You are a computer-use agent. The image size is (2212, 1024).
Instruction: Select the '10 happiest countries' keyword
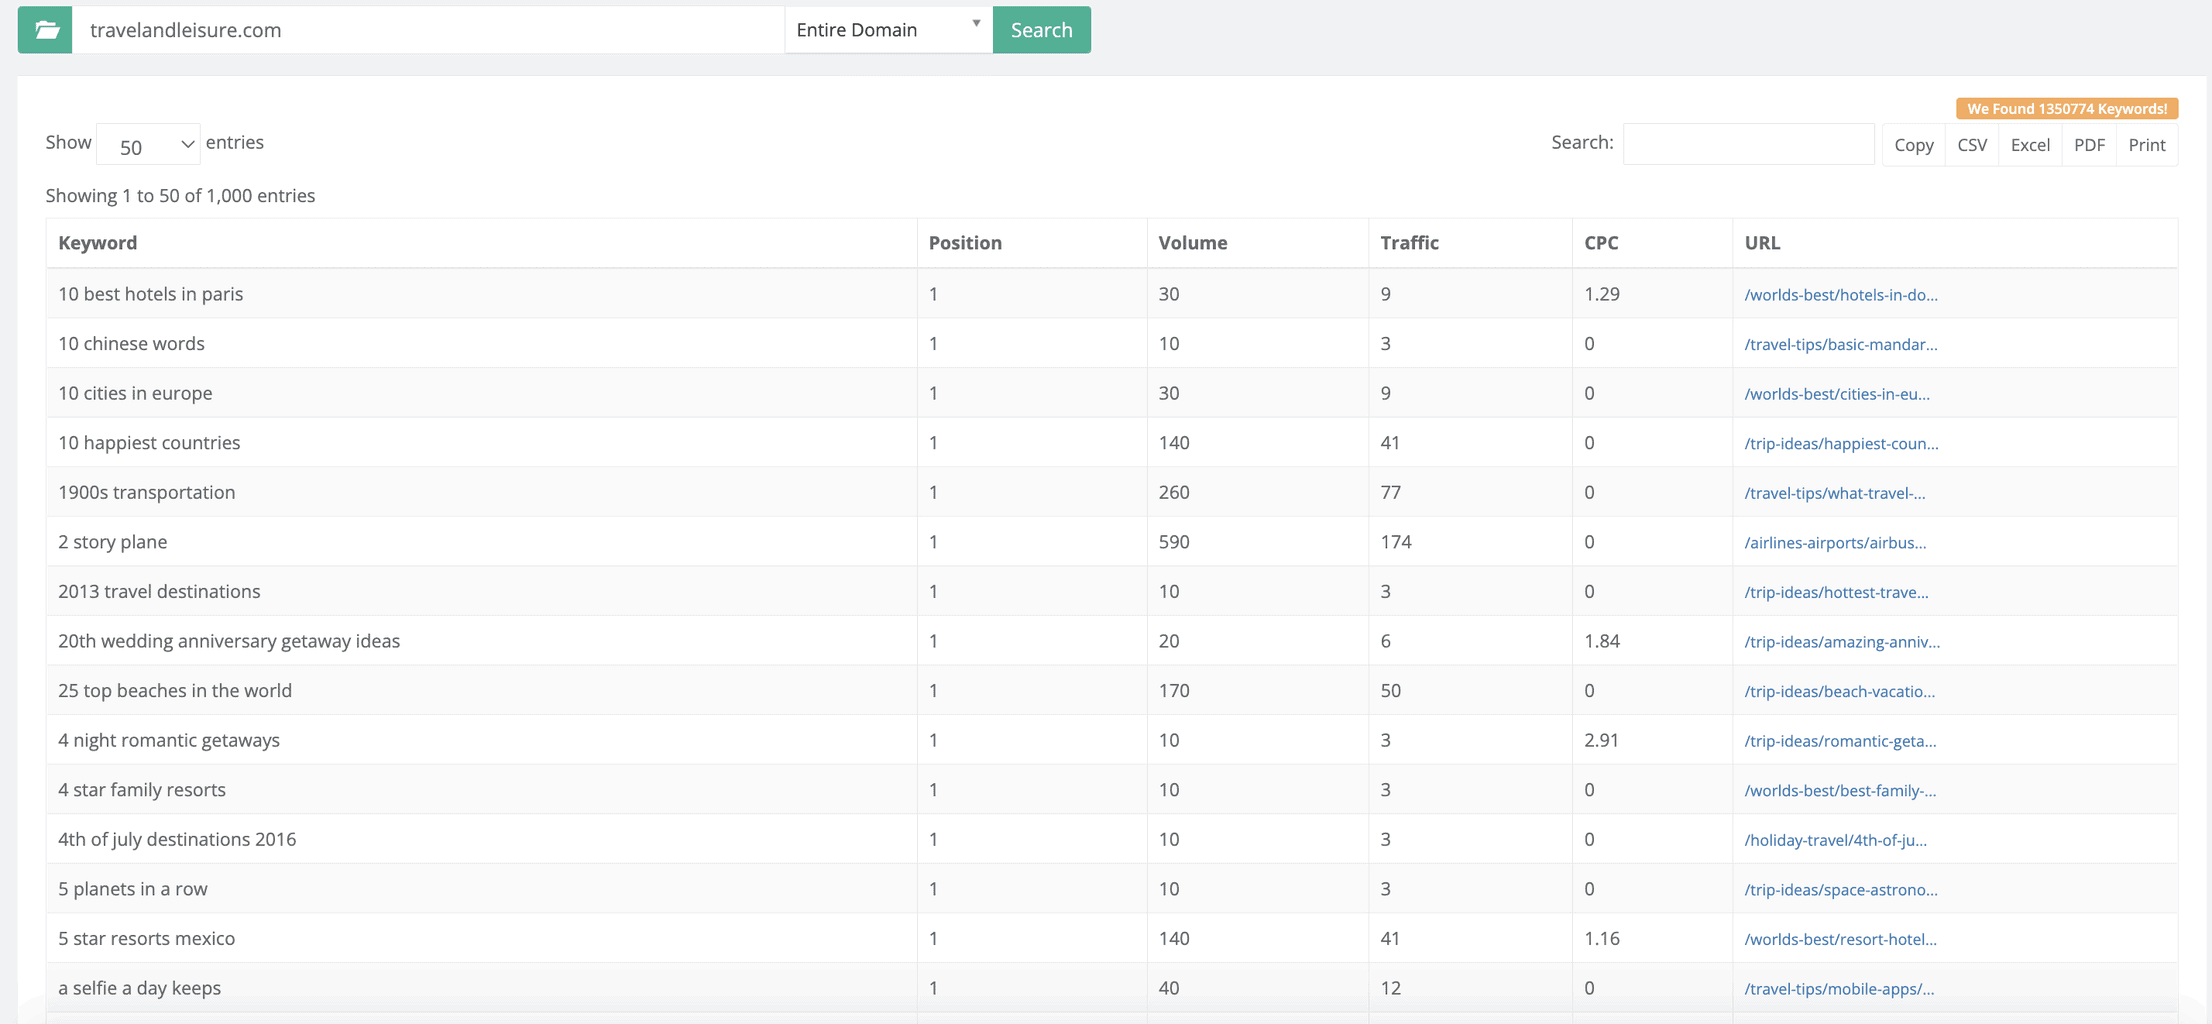pos(149,442)
